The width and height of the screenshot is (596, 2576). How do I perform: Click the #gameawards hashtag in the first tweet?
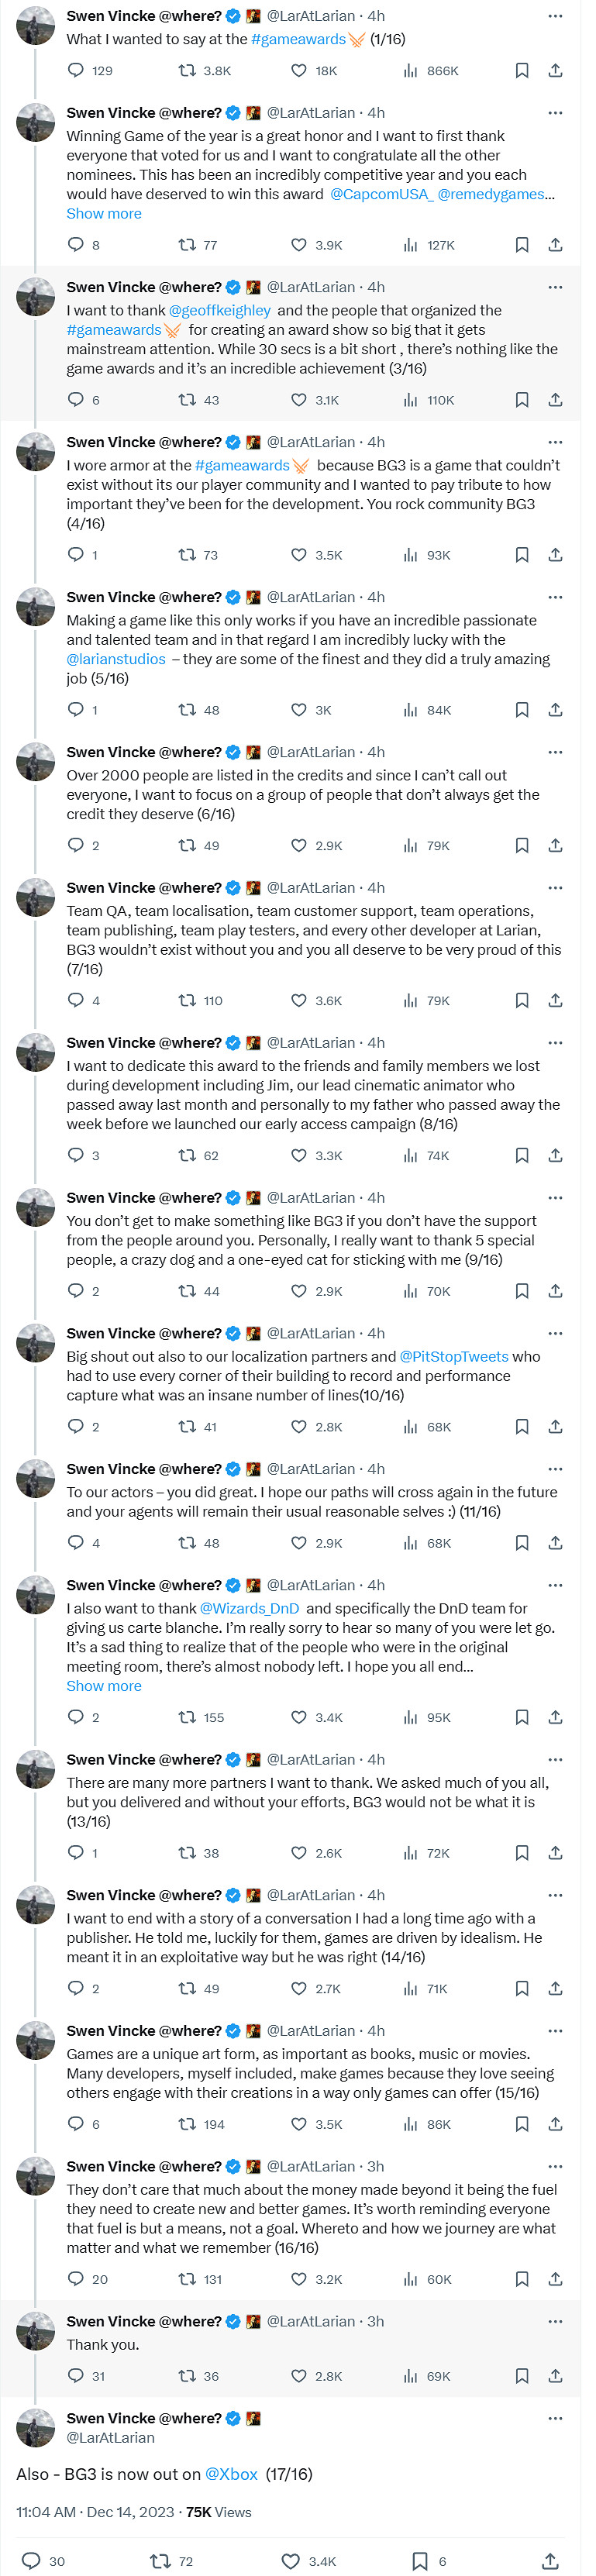298,40
